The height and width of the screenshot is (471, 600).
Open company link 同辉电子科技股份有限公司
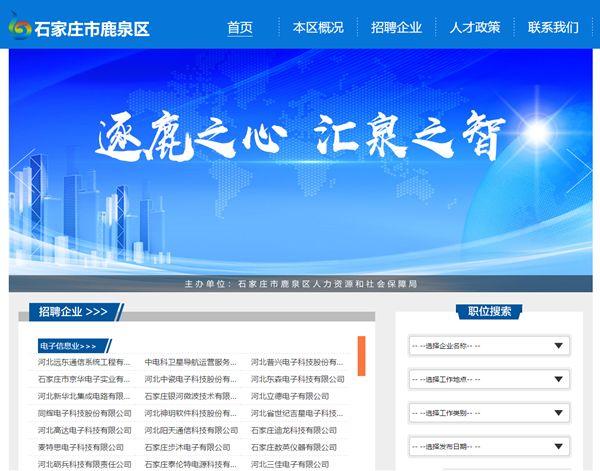[x=85, y=413]
